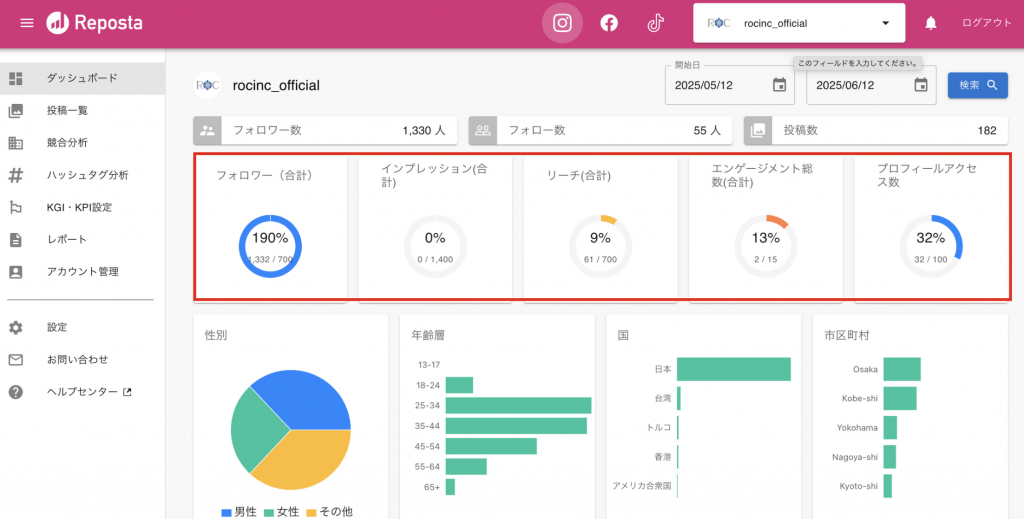Click the インプレッション(合計) 0% progress ring
The width and height of the screenshot is (1024, 519).
coord(435,247)
